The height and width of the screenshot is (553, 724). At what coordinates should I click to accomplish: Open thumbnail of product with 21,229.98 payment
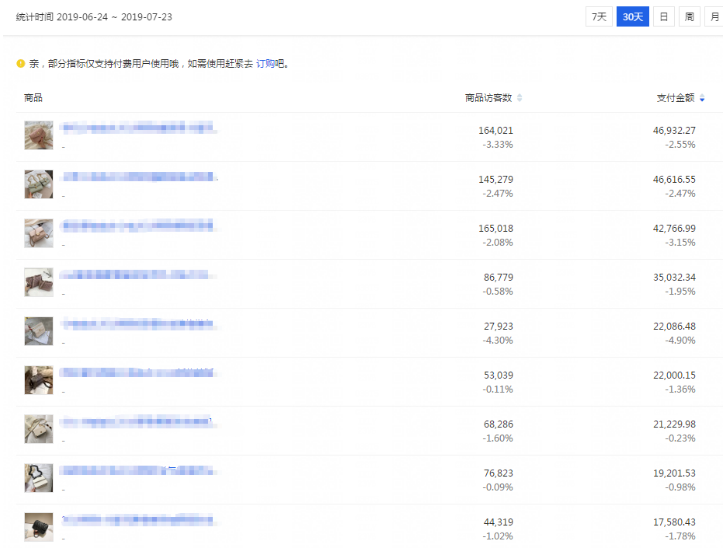(x=39, y=429)
